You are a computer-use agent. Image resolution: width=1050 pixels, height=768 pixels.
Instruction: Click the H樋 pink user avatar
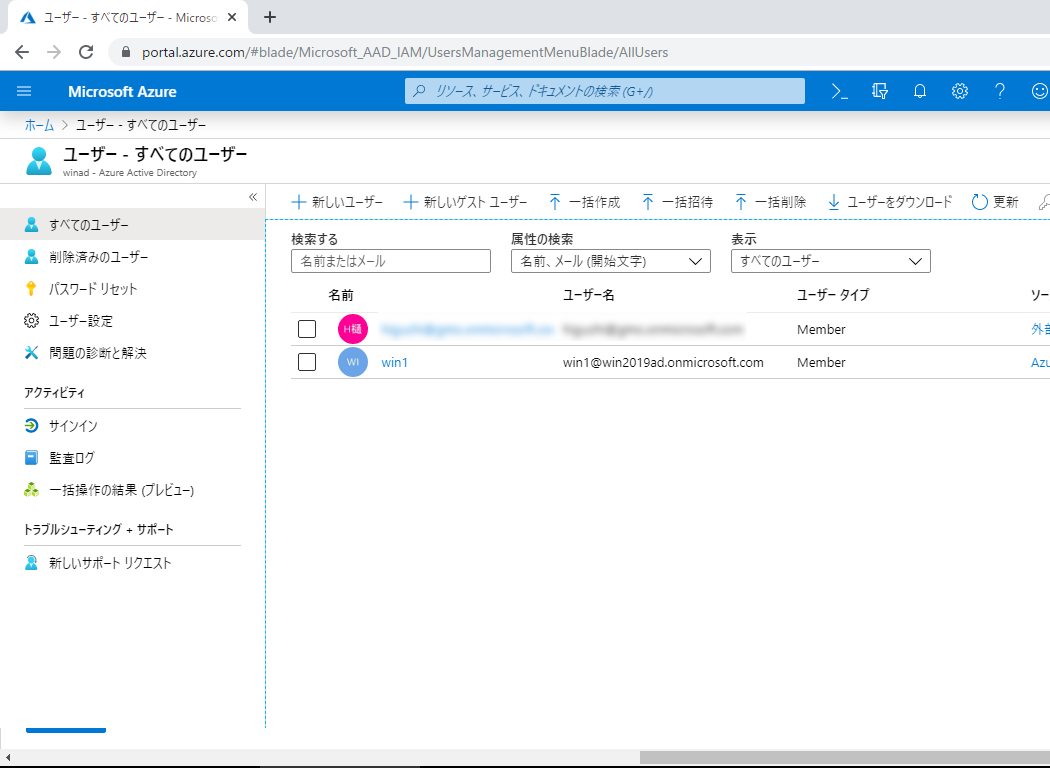pyautogui.click(x=353, y=329)
